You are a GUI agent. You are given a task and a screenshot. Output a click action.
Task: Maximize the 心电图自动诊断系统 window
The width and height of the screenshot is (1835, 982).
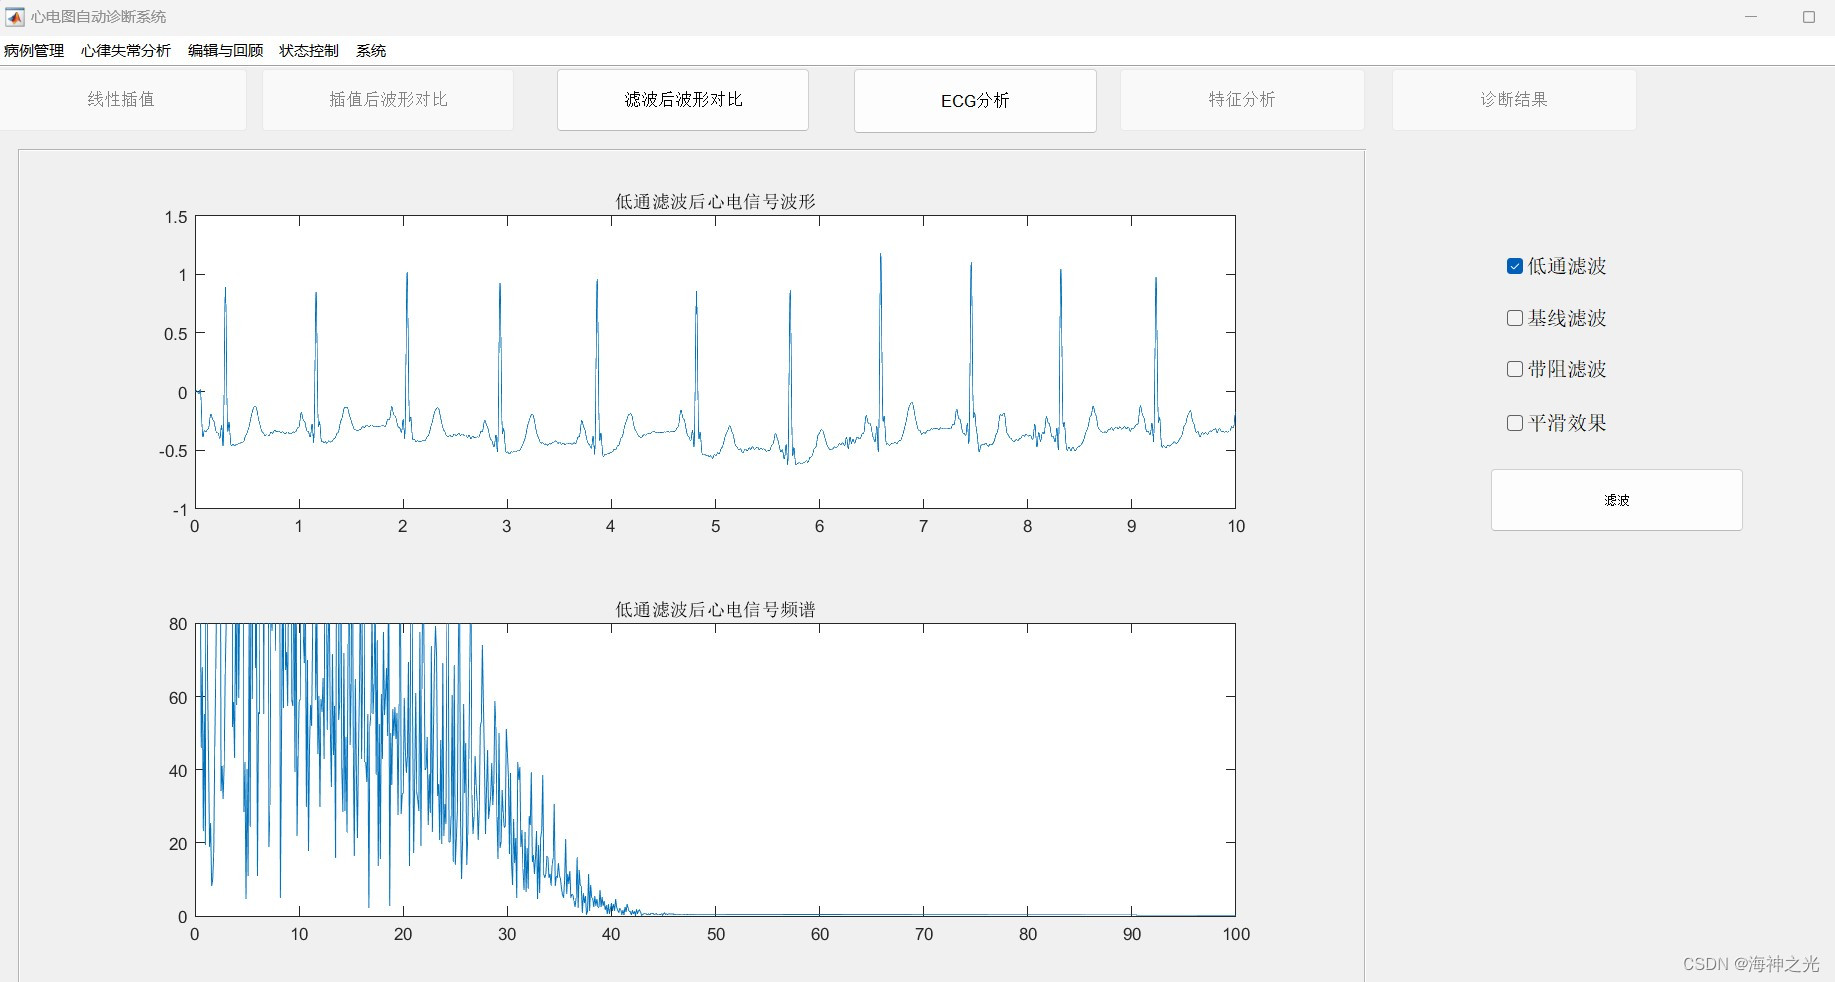click(x=1809, y=17)
